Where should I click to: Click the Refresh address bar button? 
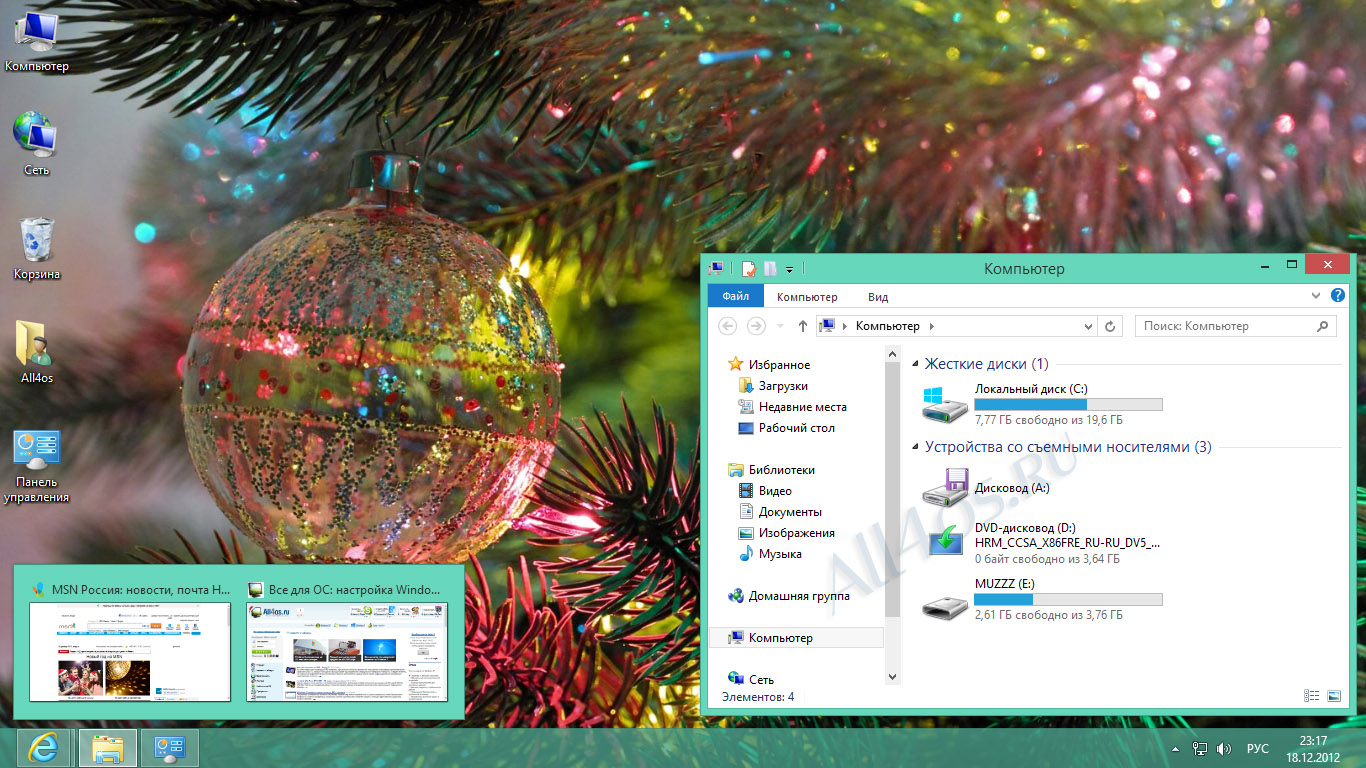point(1110,326)
